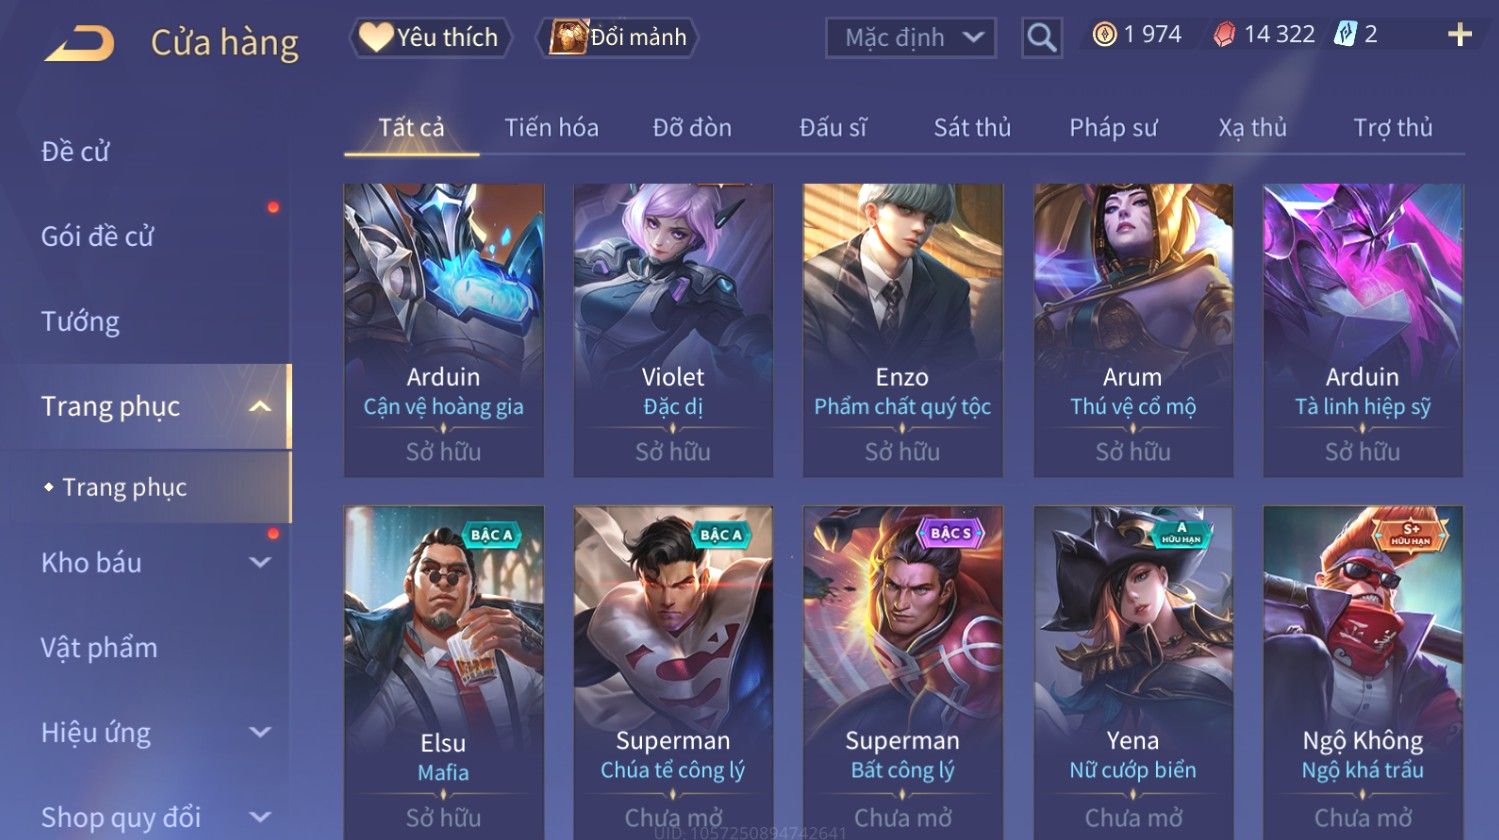Click the blue voucher ticket icon
This screenshot has height=840, width=1499.
click(1345, 35)
